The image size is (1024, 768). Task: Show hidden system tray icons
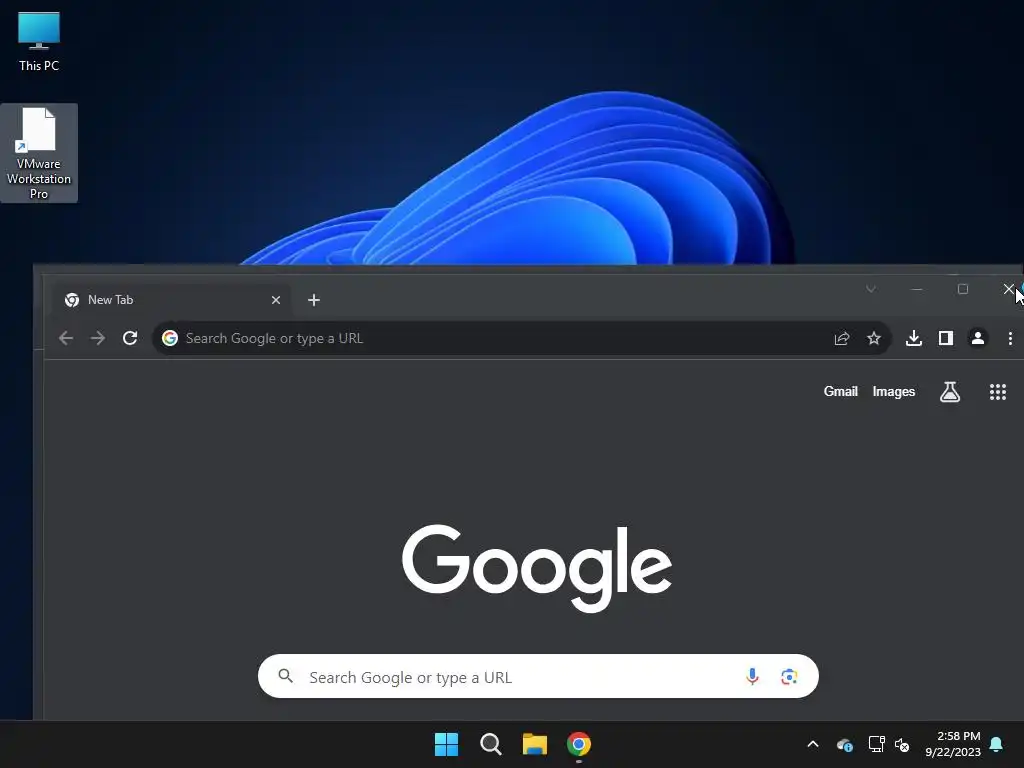coord(813,744)
